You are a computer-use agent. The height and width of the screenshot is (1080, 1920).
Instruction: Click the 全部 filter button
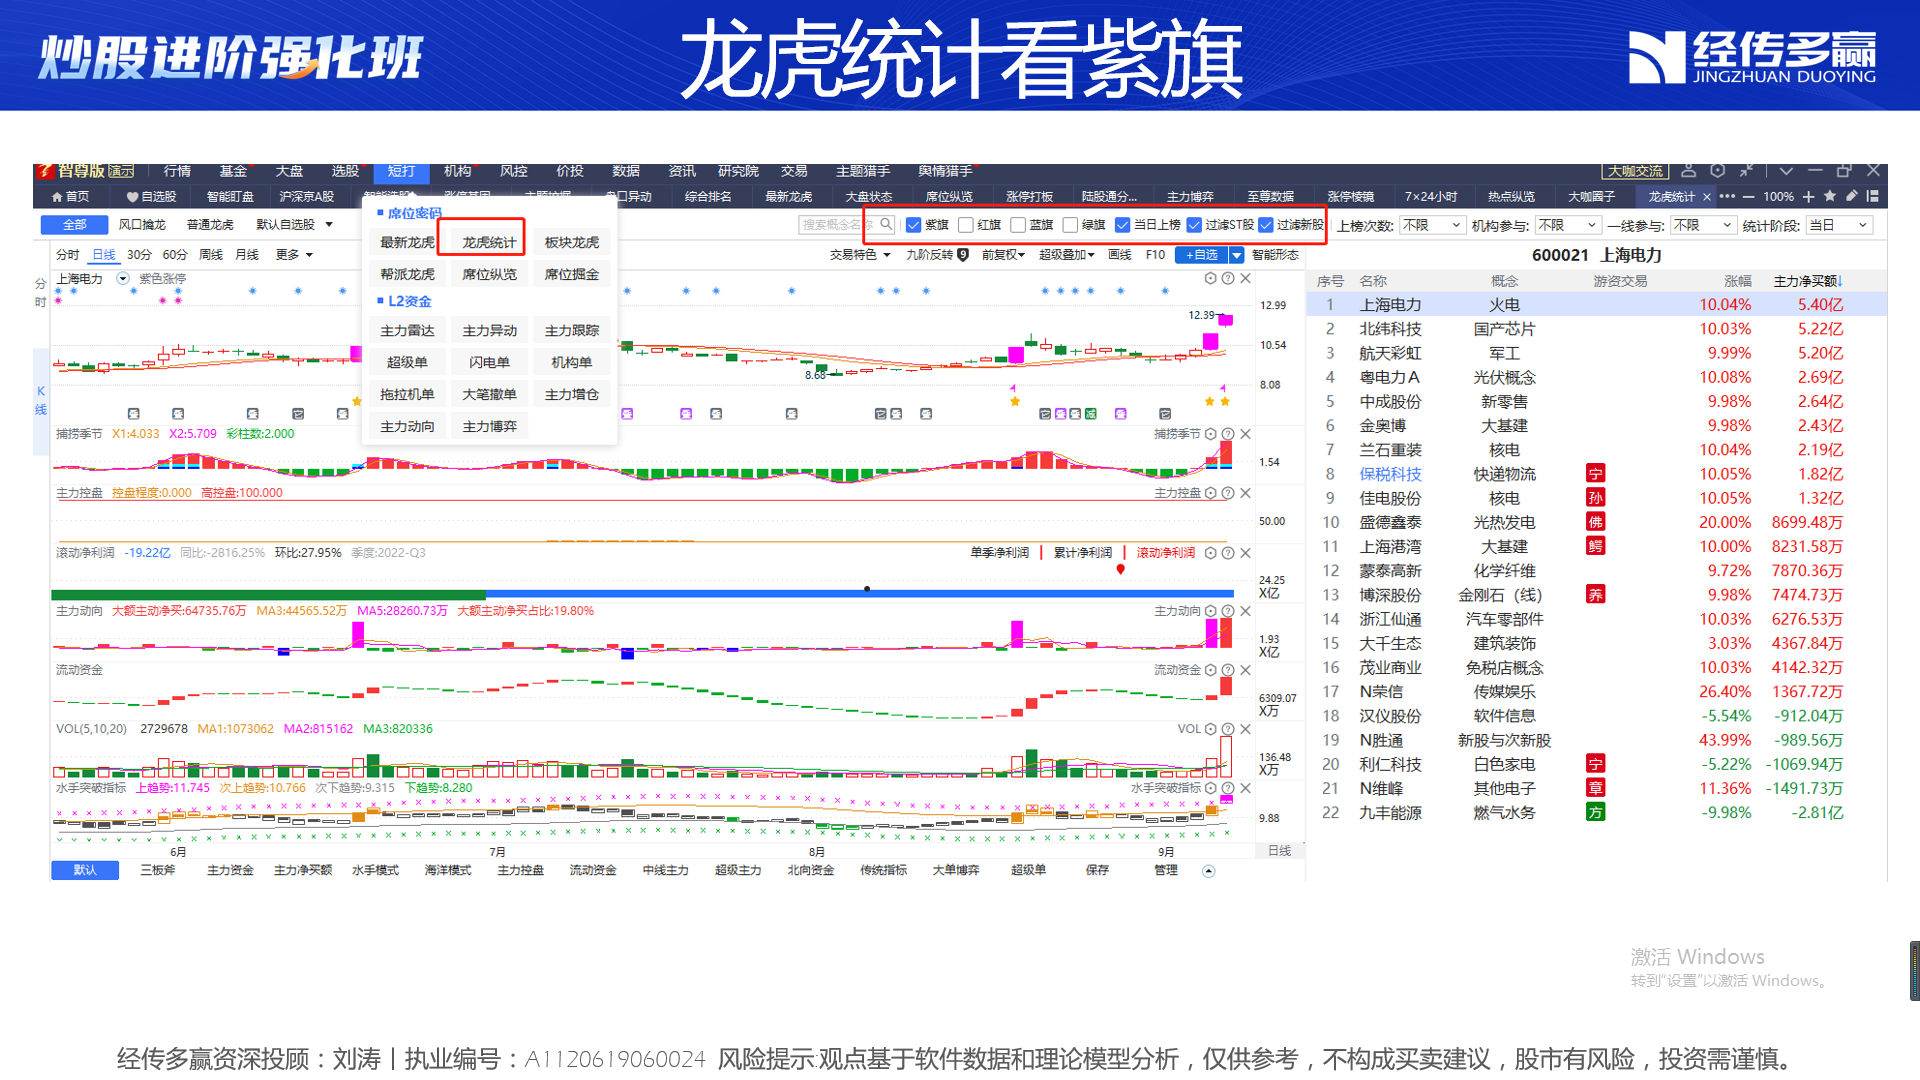click(x=74, y=225)
